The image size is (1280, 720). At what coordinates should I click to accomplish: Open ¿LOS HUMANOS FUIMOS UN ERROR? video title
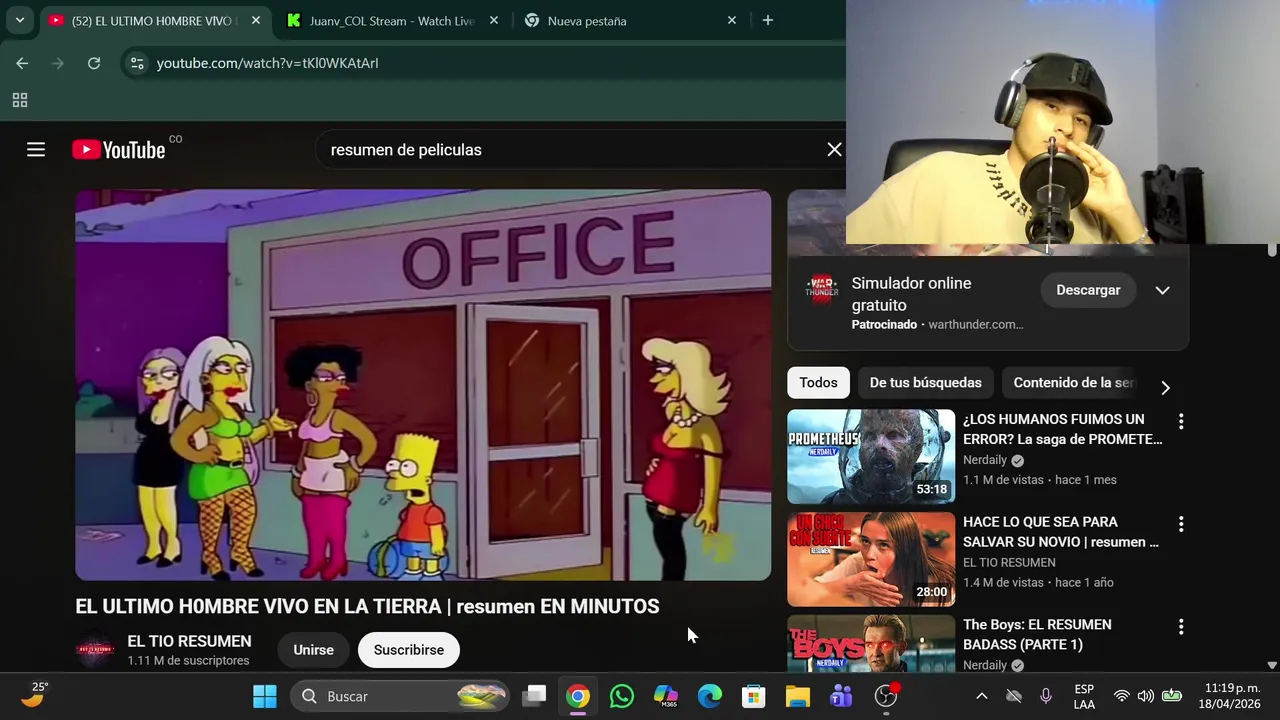point(1062,429)
